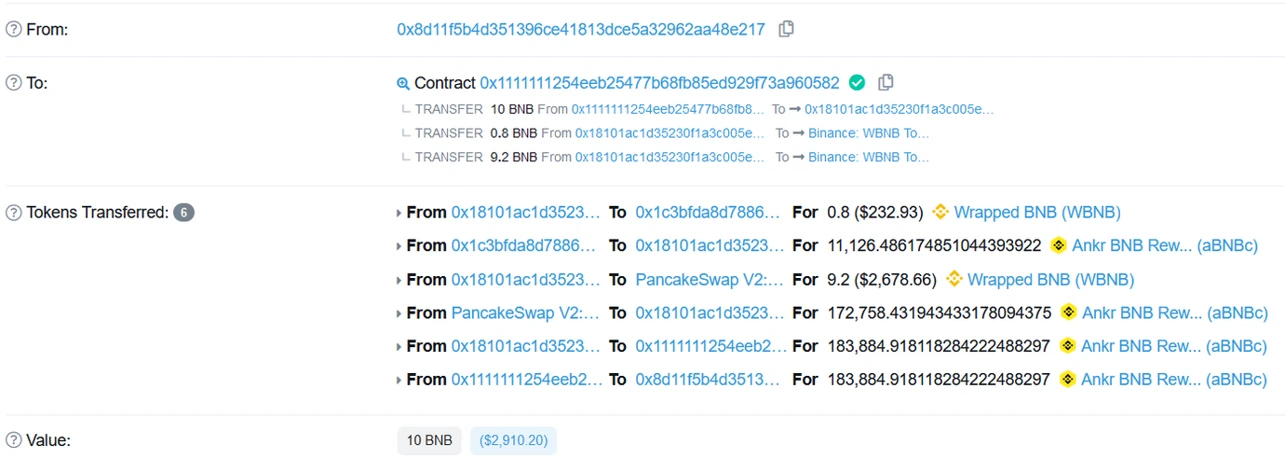Viewport: 1285px width, 458px height.
Task: Click the ($2,910.20) USD value badge
Action: pyautogui.click(x=513, y=440)
